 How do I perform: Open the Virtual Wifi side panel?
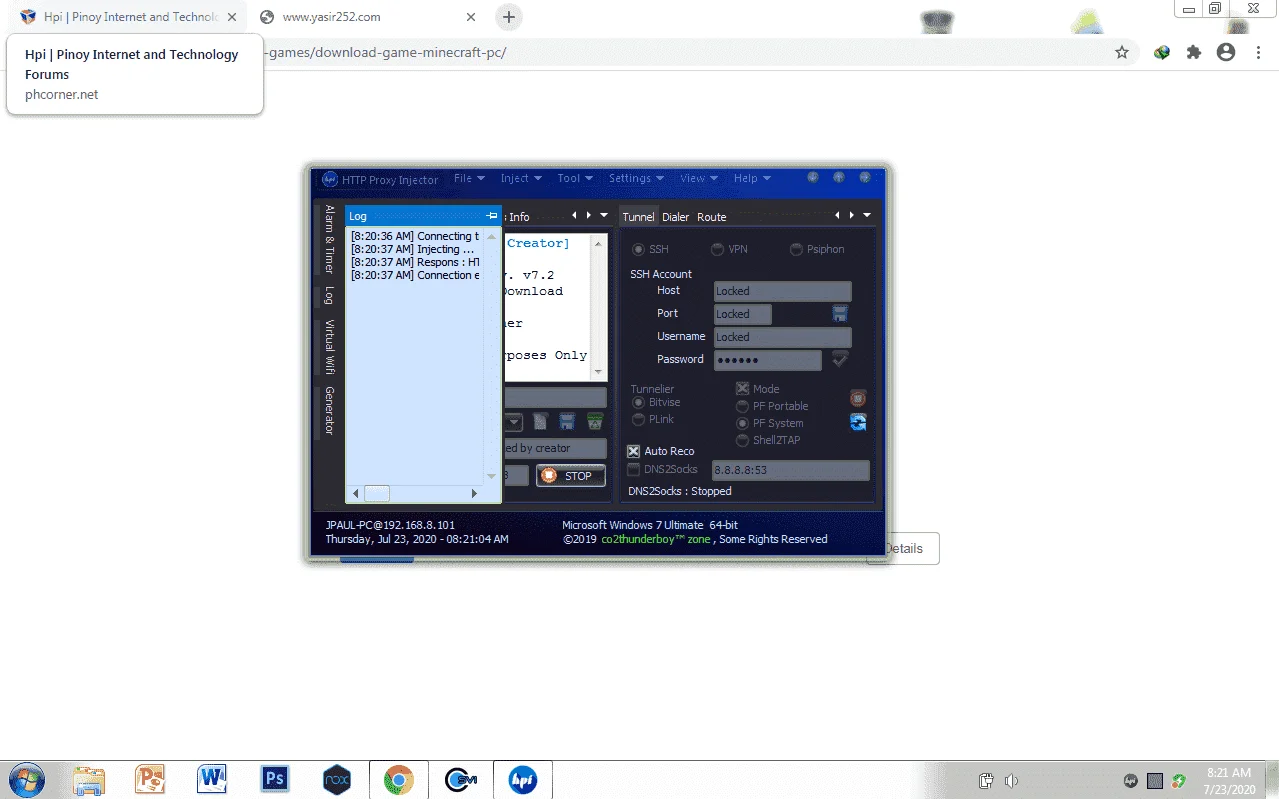(329, 346)
